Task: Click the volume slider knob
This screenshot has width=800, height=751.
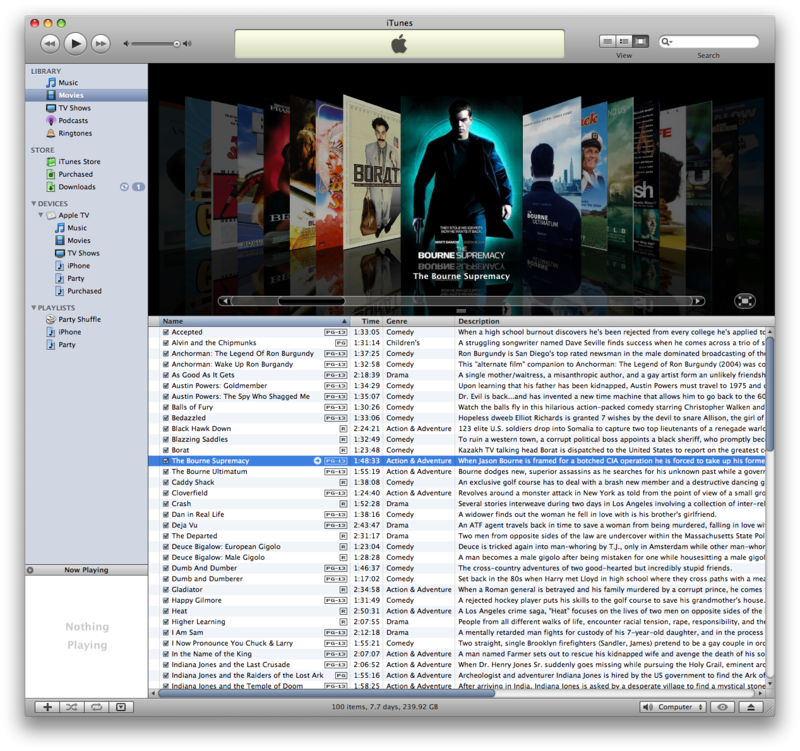Action: 177,44
